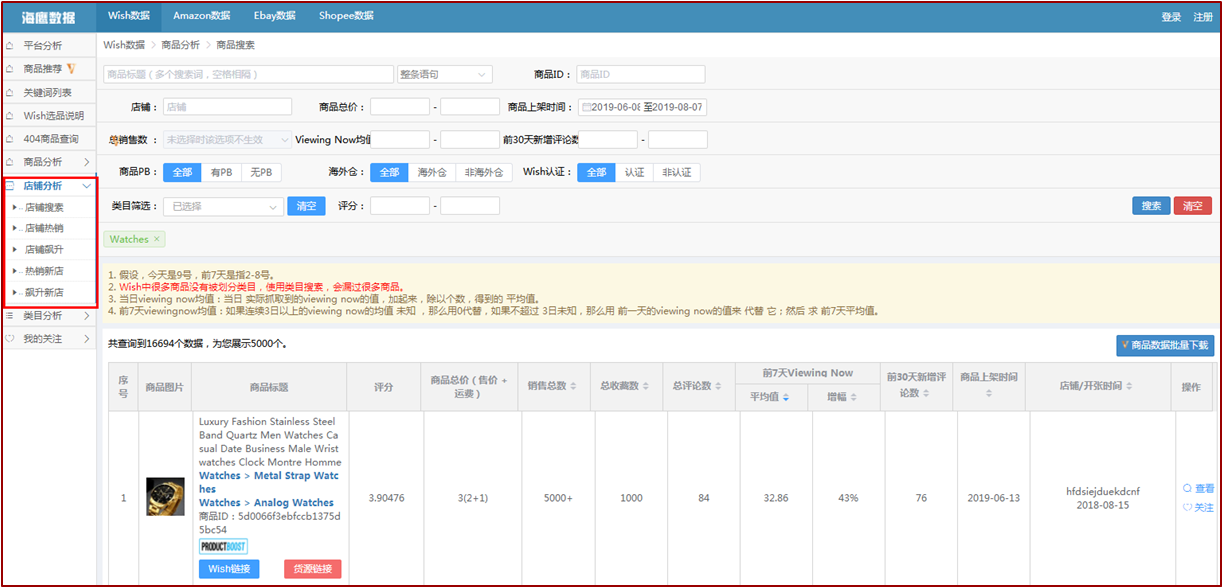
Task: Switch to the Amazon数据 tab
Action: point(201,16)
